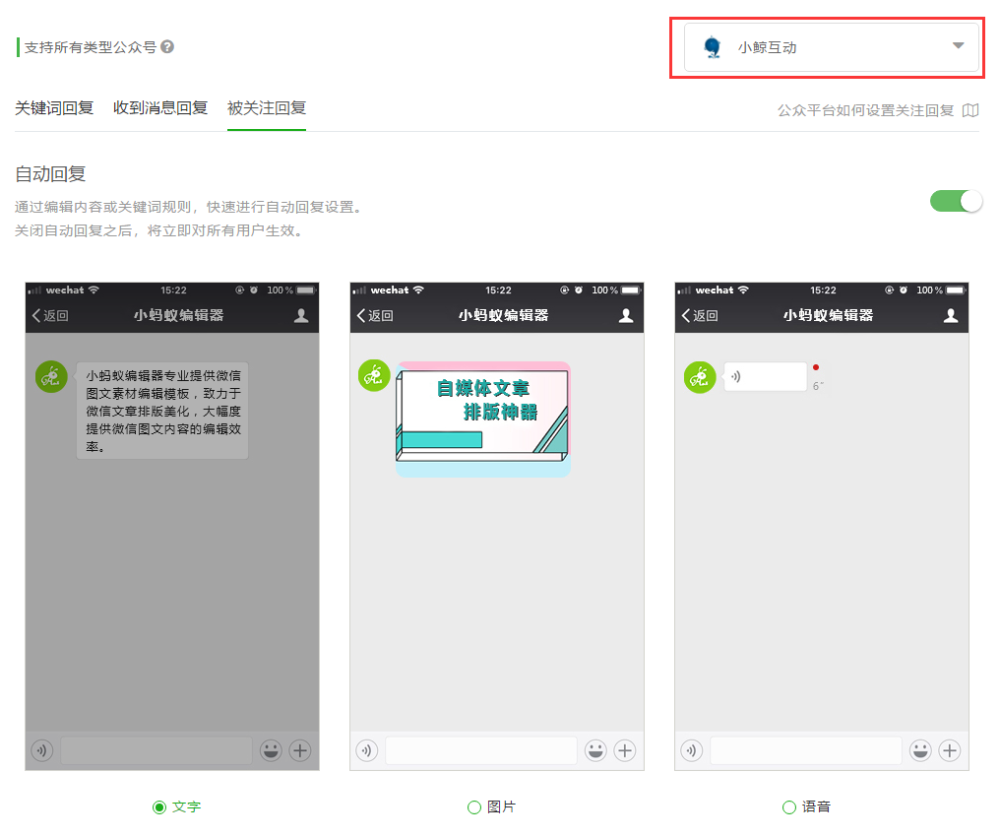The image size is (1000, 837).
Task: Click plus icon in text preview
Action: pyautogui.click(x=300, y=751)
